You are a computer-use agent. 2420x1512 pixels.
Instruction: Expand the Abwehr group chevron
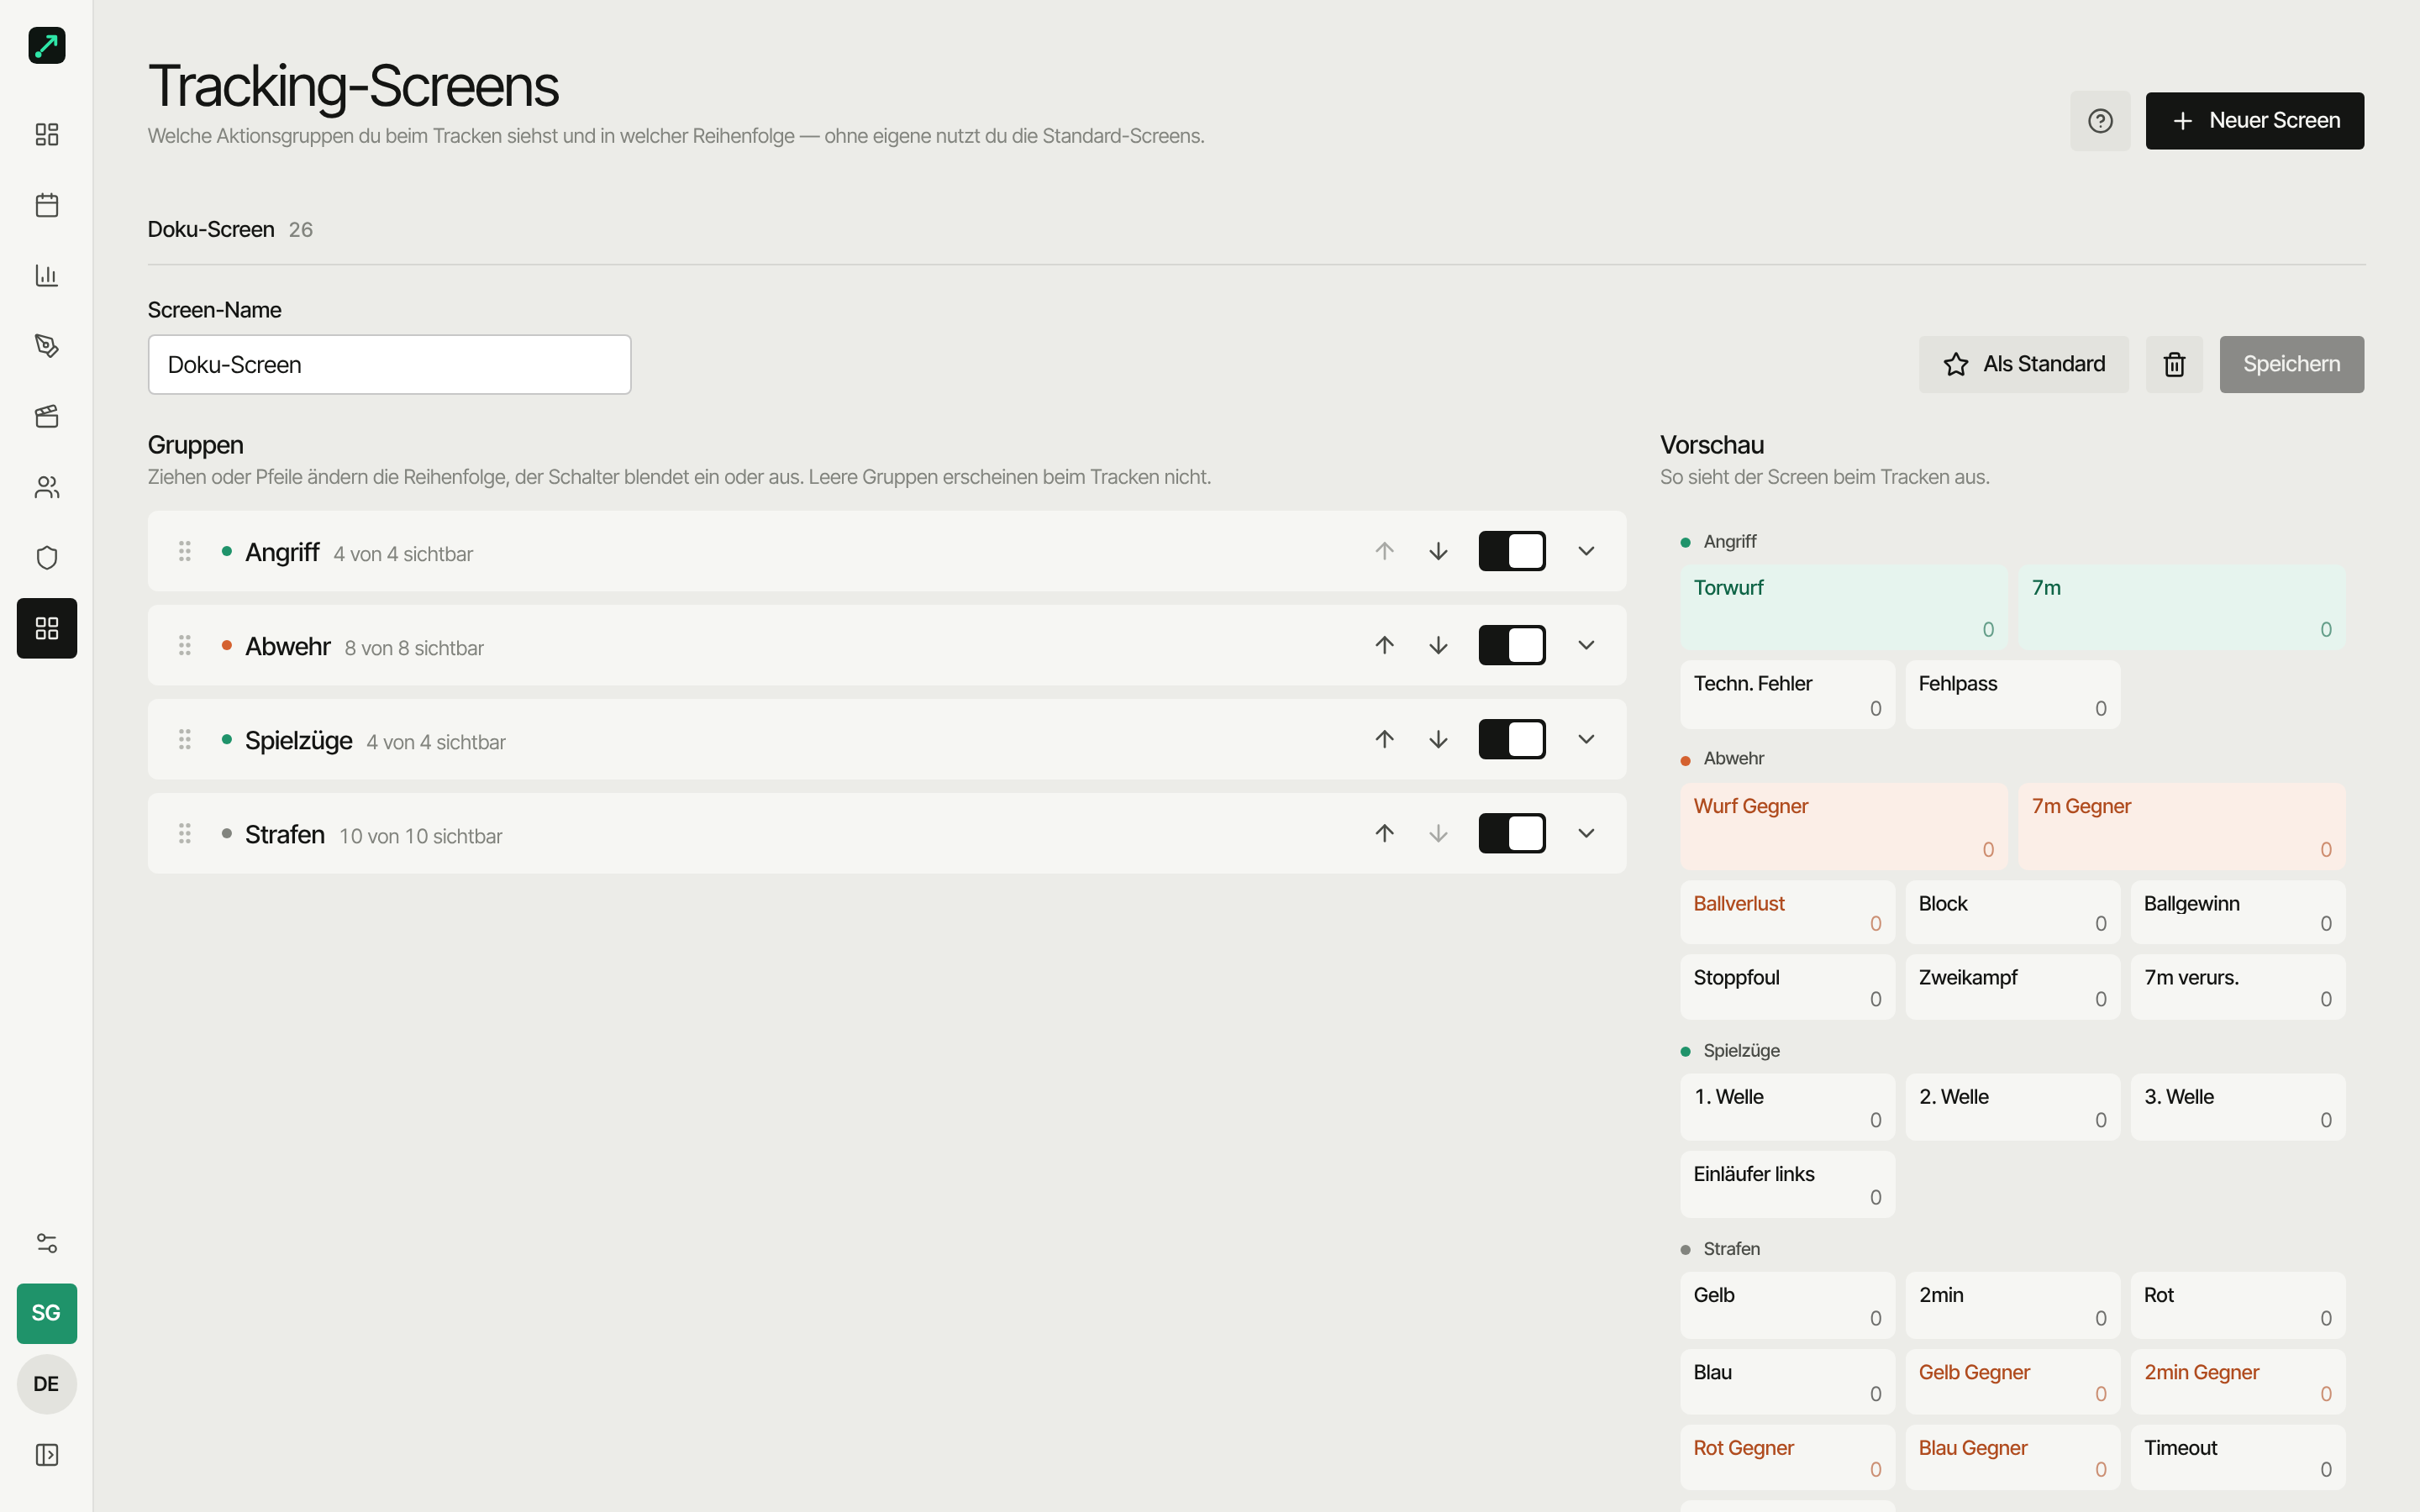[1586, 645]
